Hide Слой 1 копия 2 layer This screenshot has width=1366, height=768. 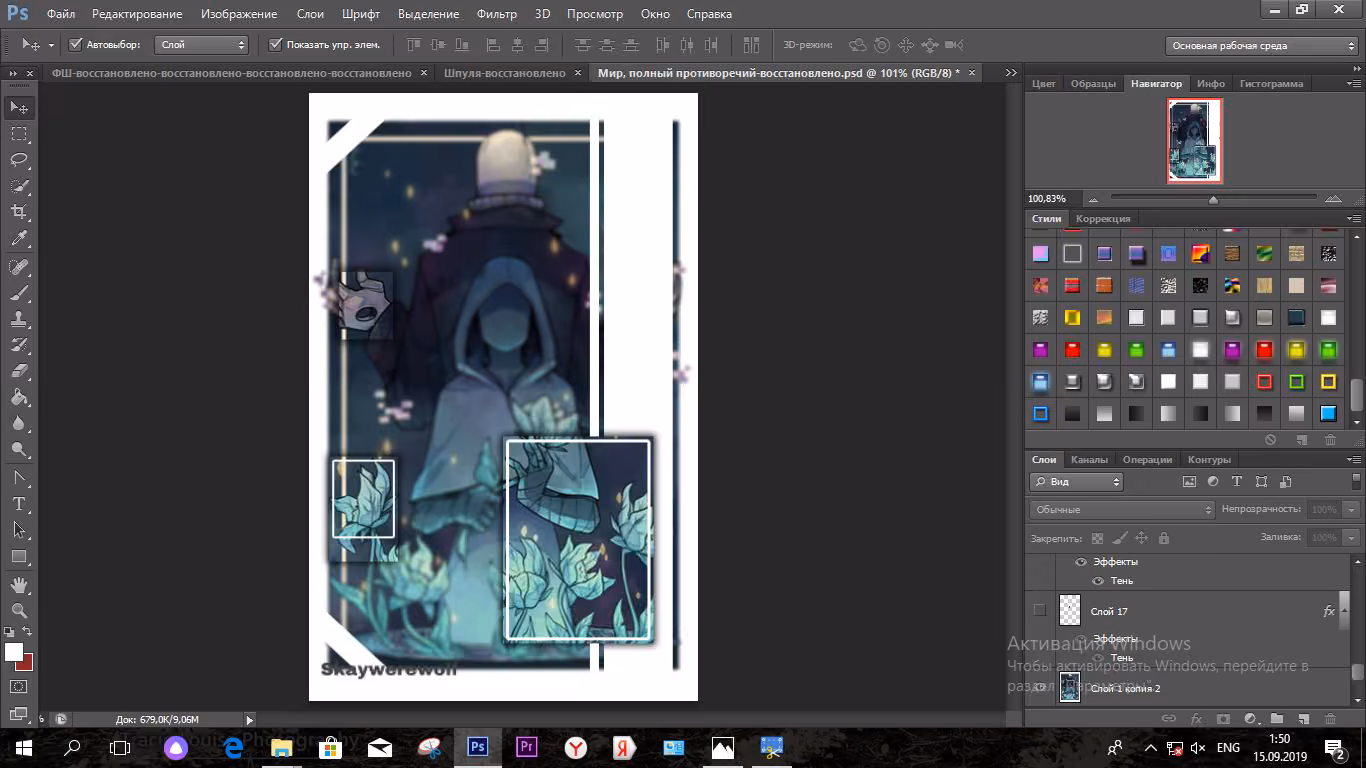[x=1040, y=687]
